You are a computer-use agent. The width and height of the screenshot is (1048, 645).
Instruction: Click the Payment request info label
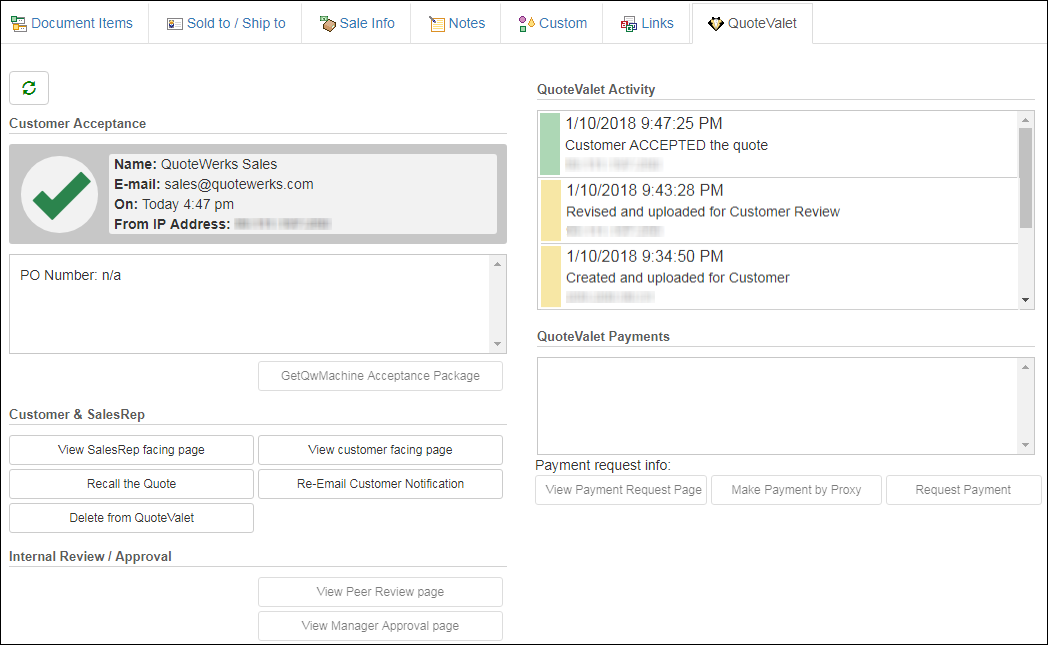(603, 465)
